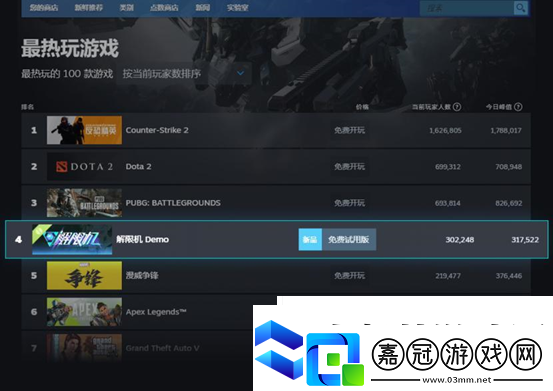This screenshot has width=553, height=391.
Task: Open the DOTA 2 logo thumbnail
Action: 84,166
